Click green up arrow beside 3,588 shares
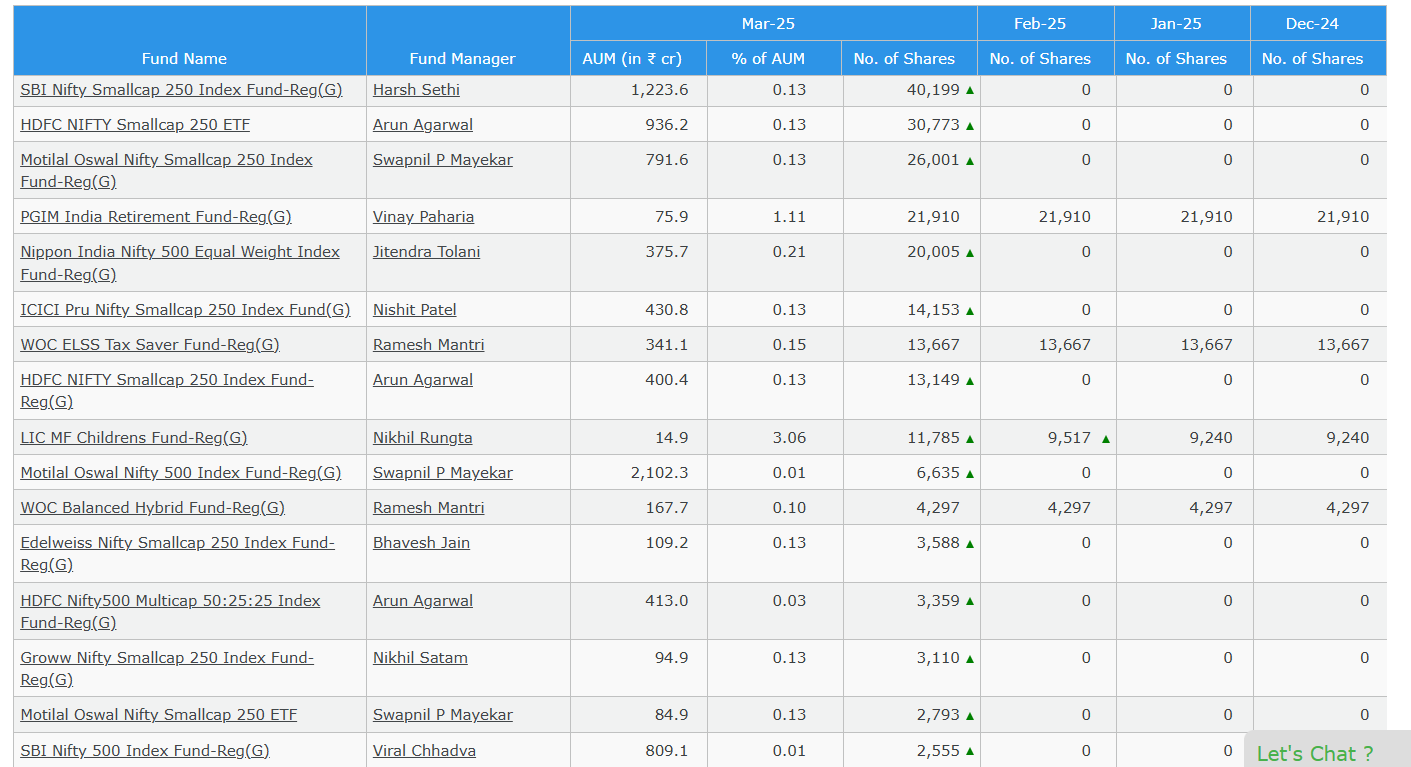Viewport: 1411px width, 767px height. [970, 544]
